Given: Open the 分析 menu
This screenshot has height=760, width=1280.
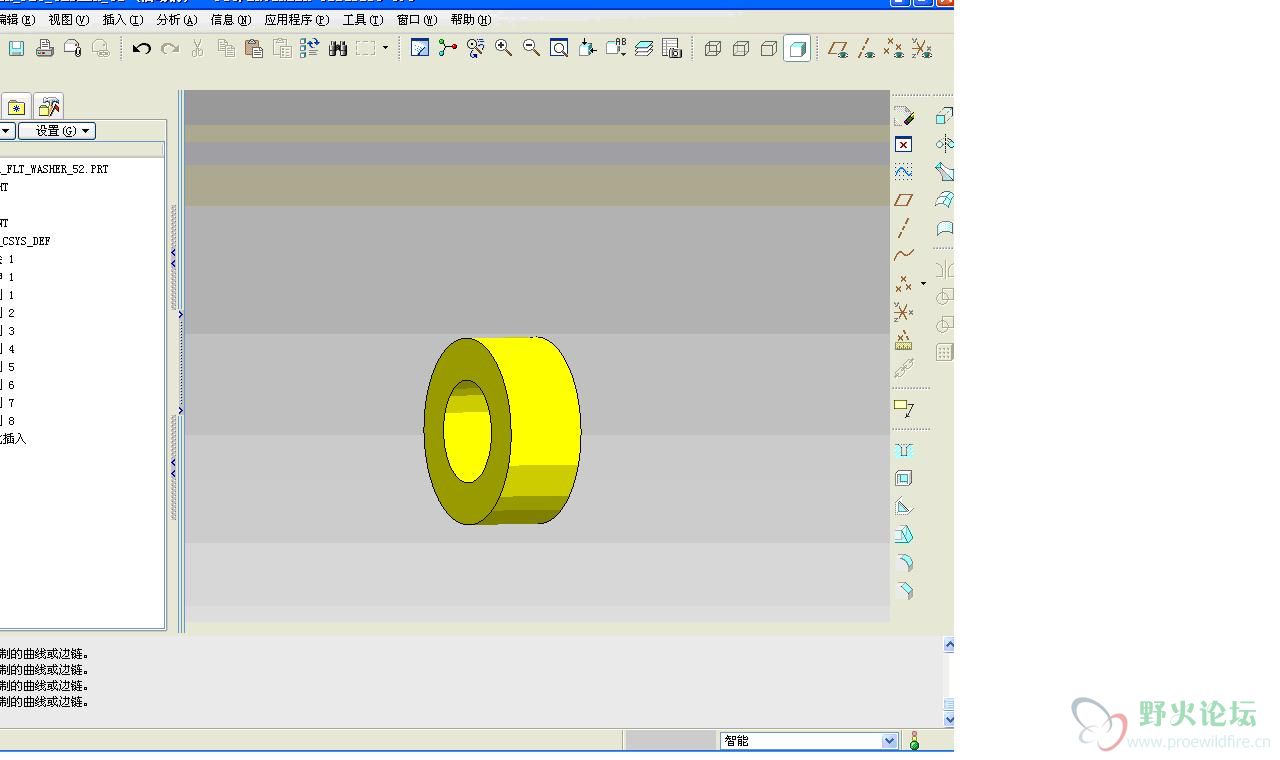Looking at the screenshot, I should click(x=176, y=19).
